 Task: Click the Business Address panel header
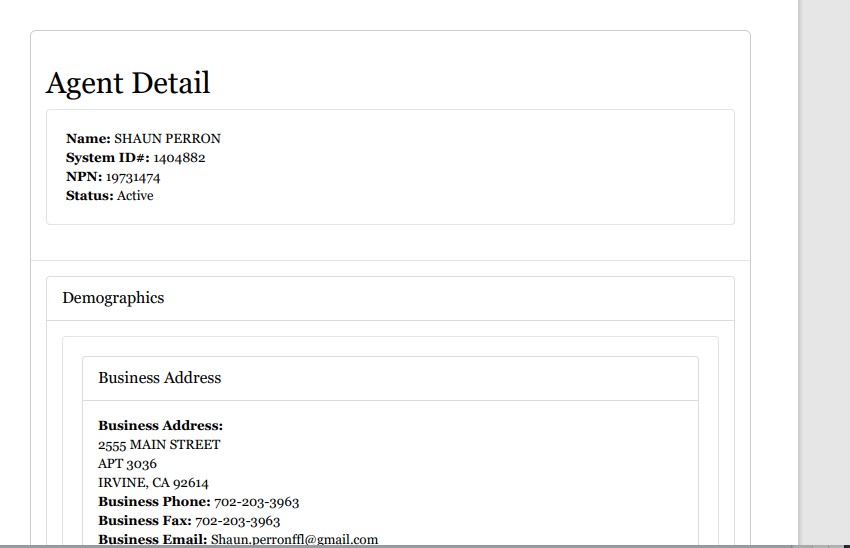click(160, 378)
